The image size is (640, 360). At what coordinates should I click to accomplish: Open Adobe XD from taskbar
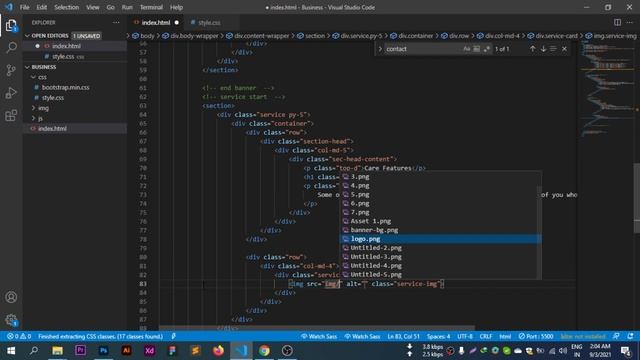coord(149,351)
